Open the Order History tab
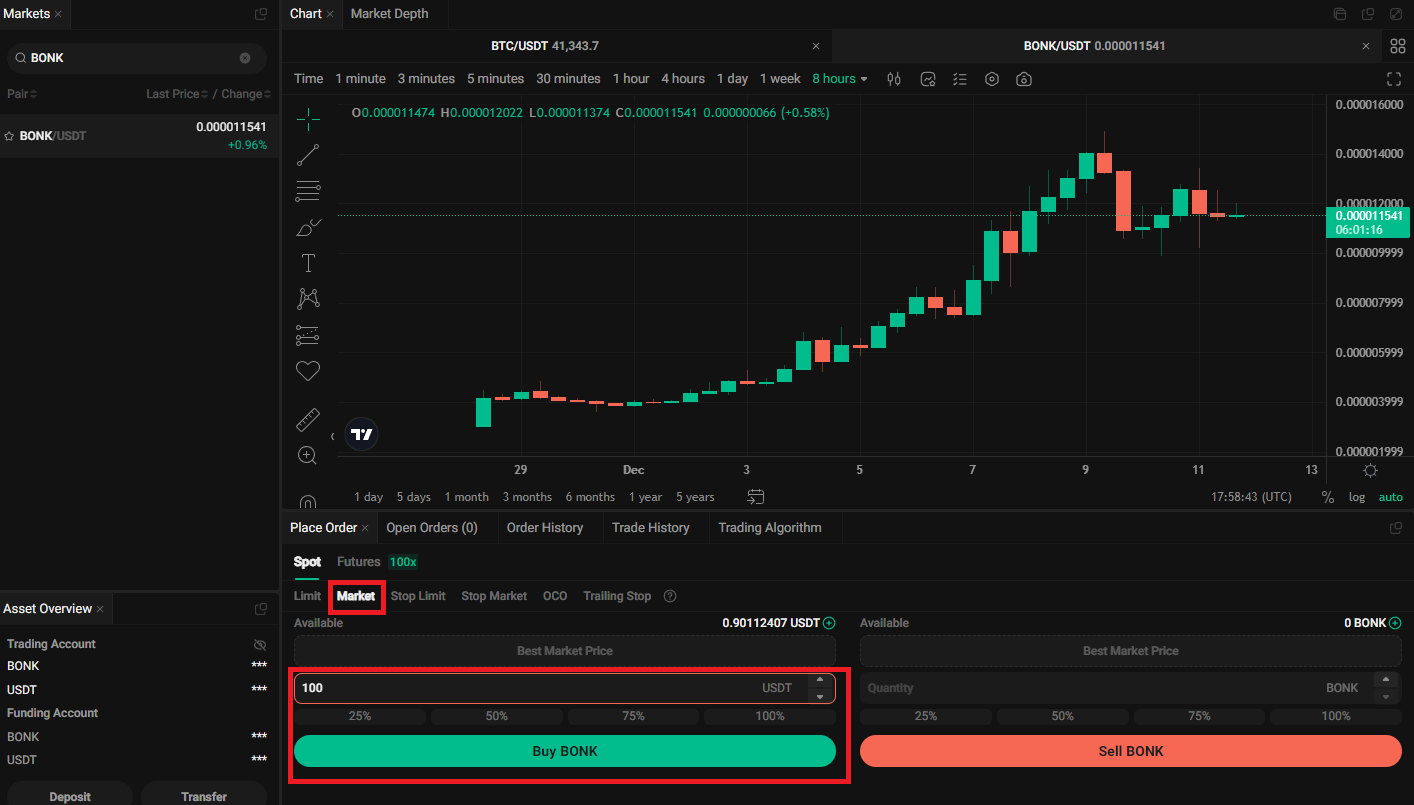1414x805 pixels. (x=545, y=528)
